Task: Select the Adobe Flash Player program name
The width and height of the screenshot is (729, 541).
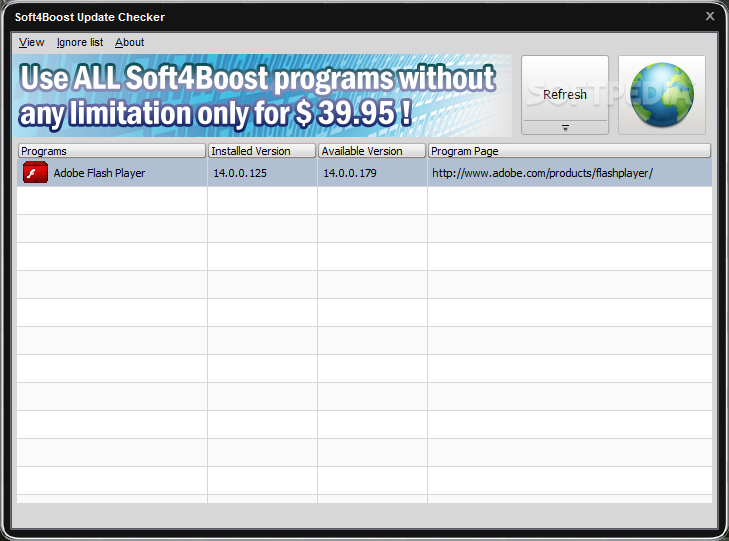Action: (x=99, y=173)
